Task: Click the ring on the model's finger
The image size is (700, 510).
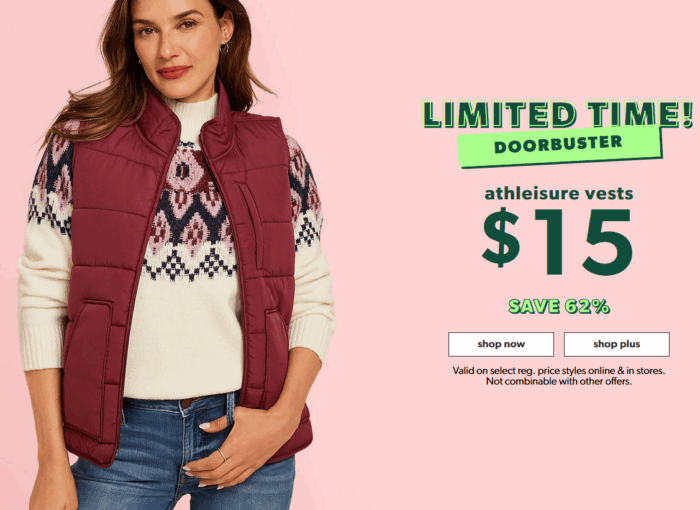Action: coord(222,455)
